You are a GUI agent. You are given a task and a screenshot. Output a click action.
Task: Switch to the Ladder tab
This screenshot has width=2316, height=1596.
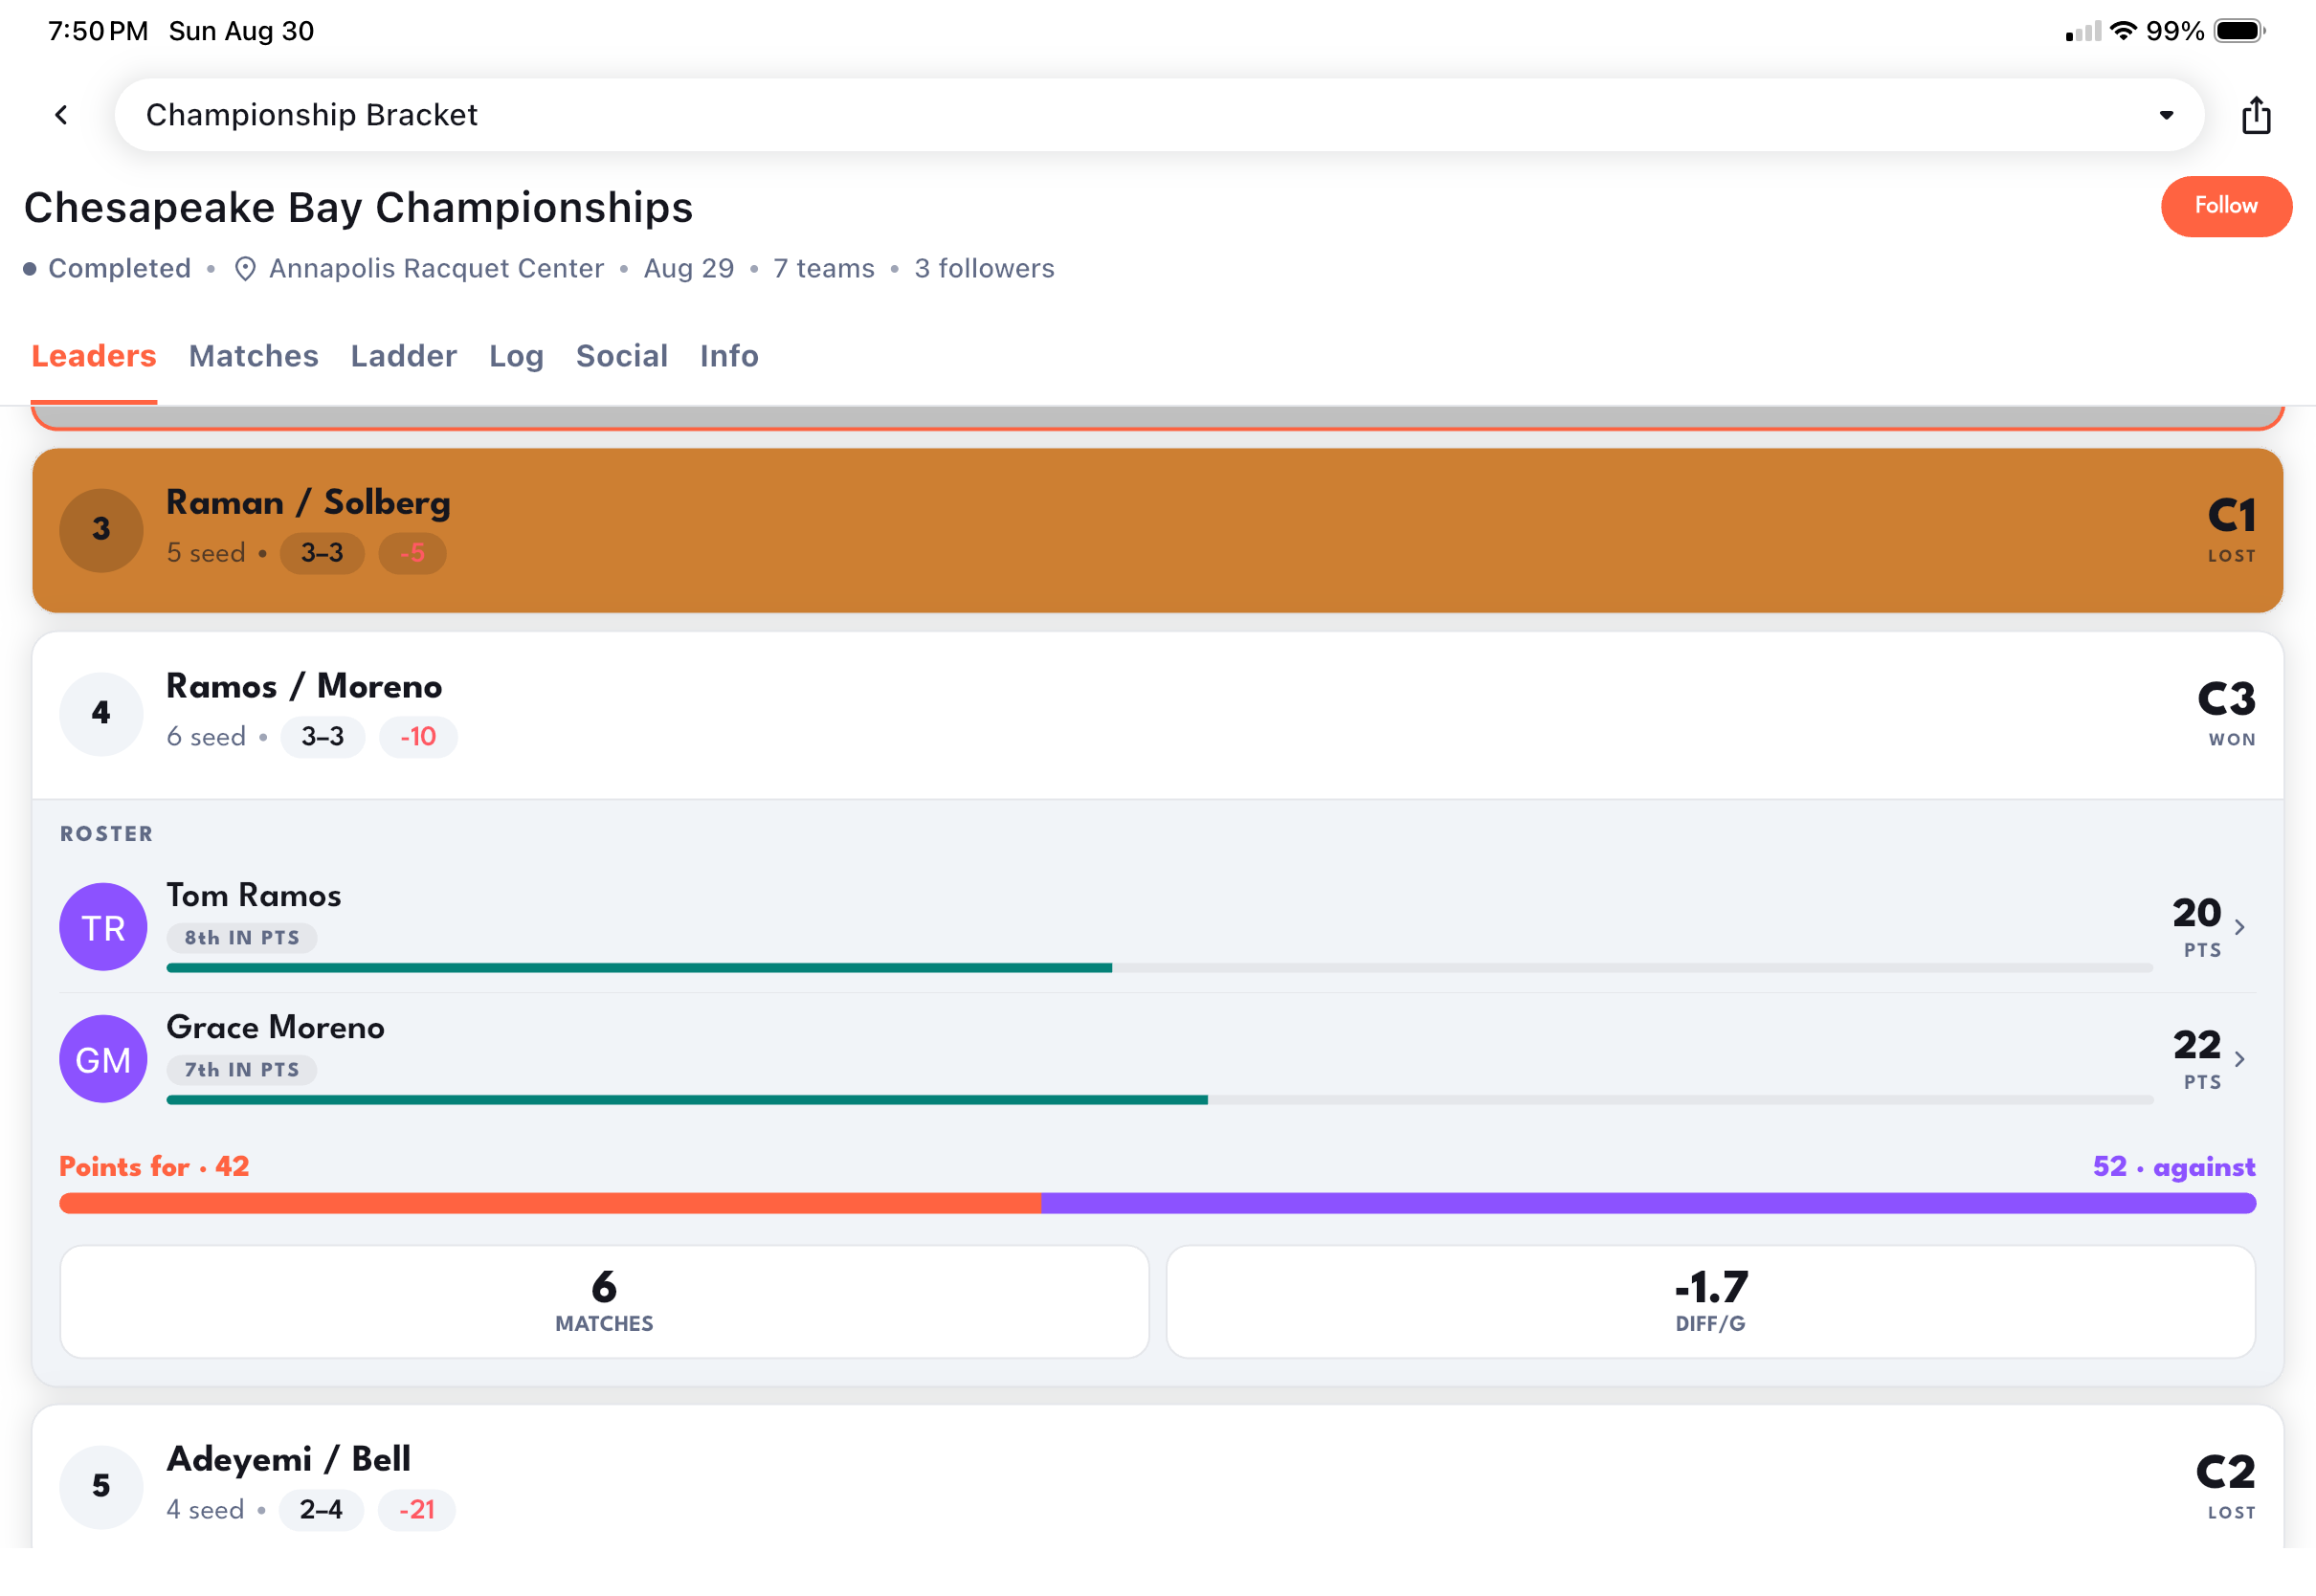pos(404,356)
